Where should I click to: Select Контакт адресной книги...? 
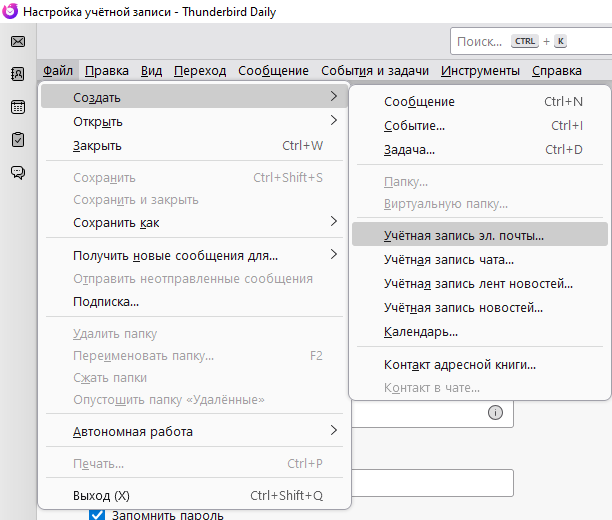(x=480, y=365)
